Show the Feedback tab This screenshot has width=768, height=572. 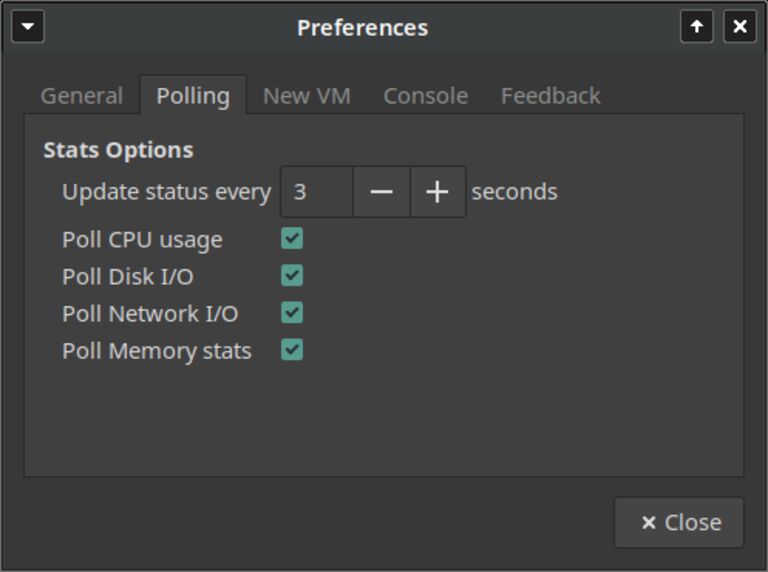click(551, 95)
